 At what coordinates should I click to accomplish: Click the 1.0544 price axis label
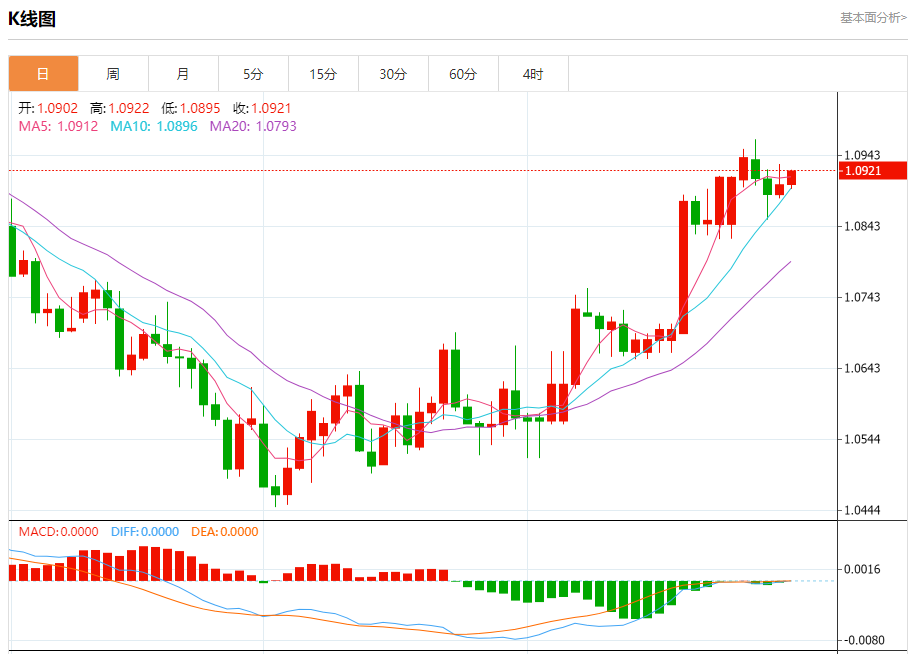tap(862, 439)
